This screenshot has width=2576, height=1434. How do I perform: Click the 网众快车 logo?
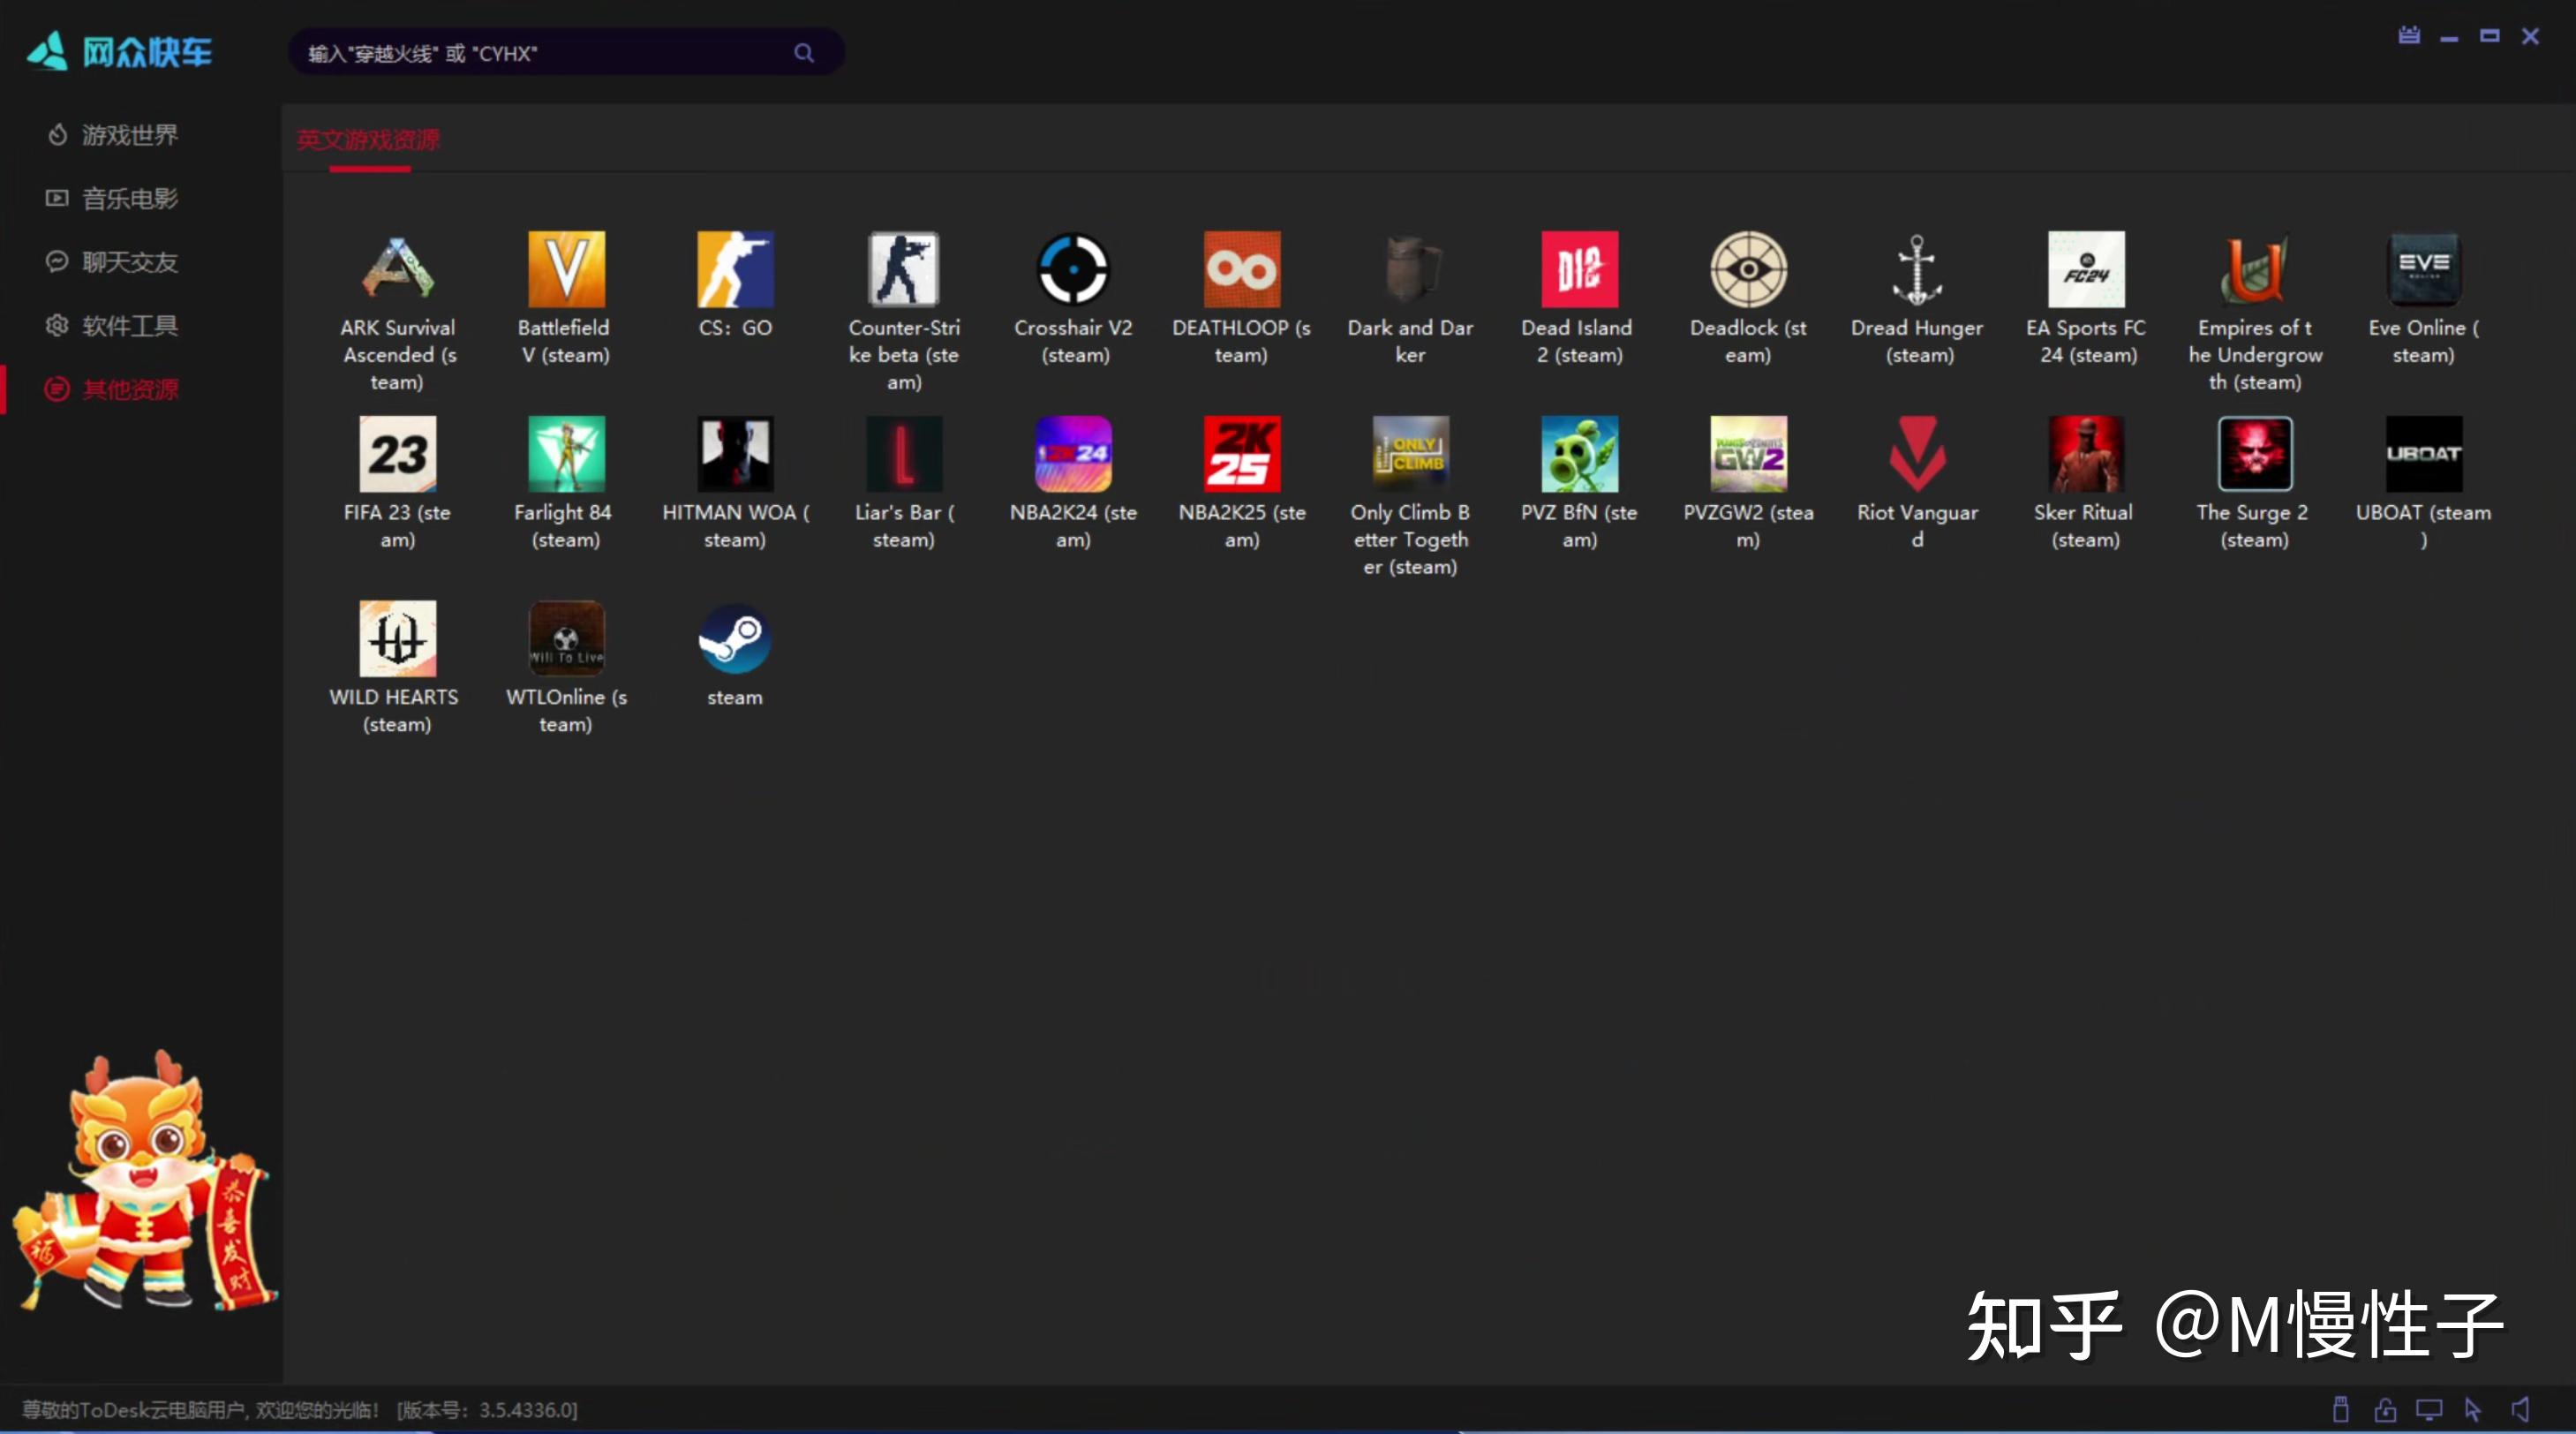tap(120, 52)
